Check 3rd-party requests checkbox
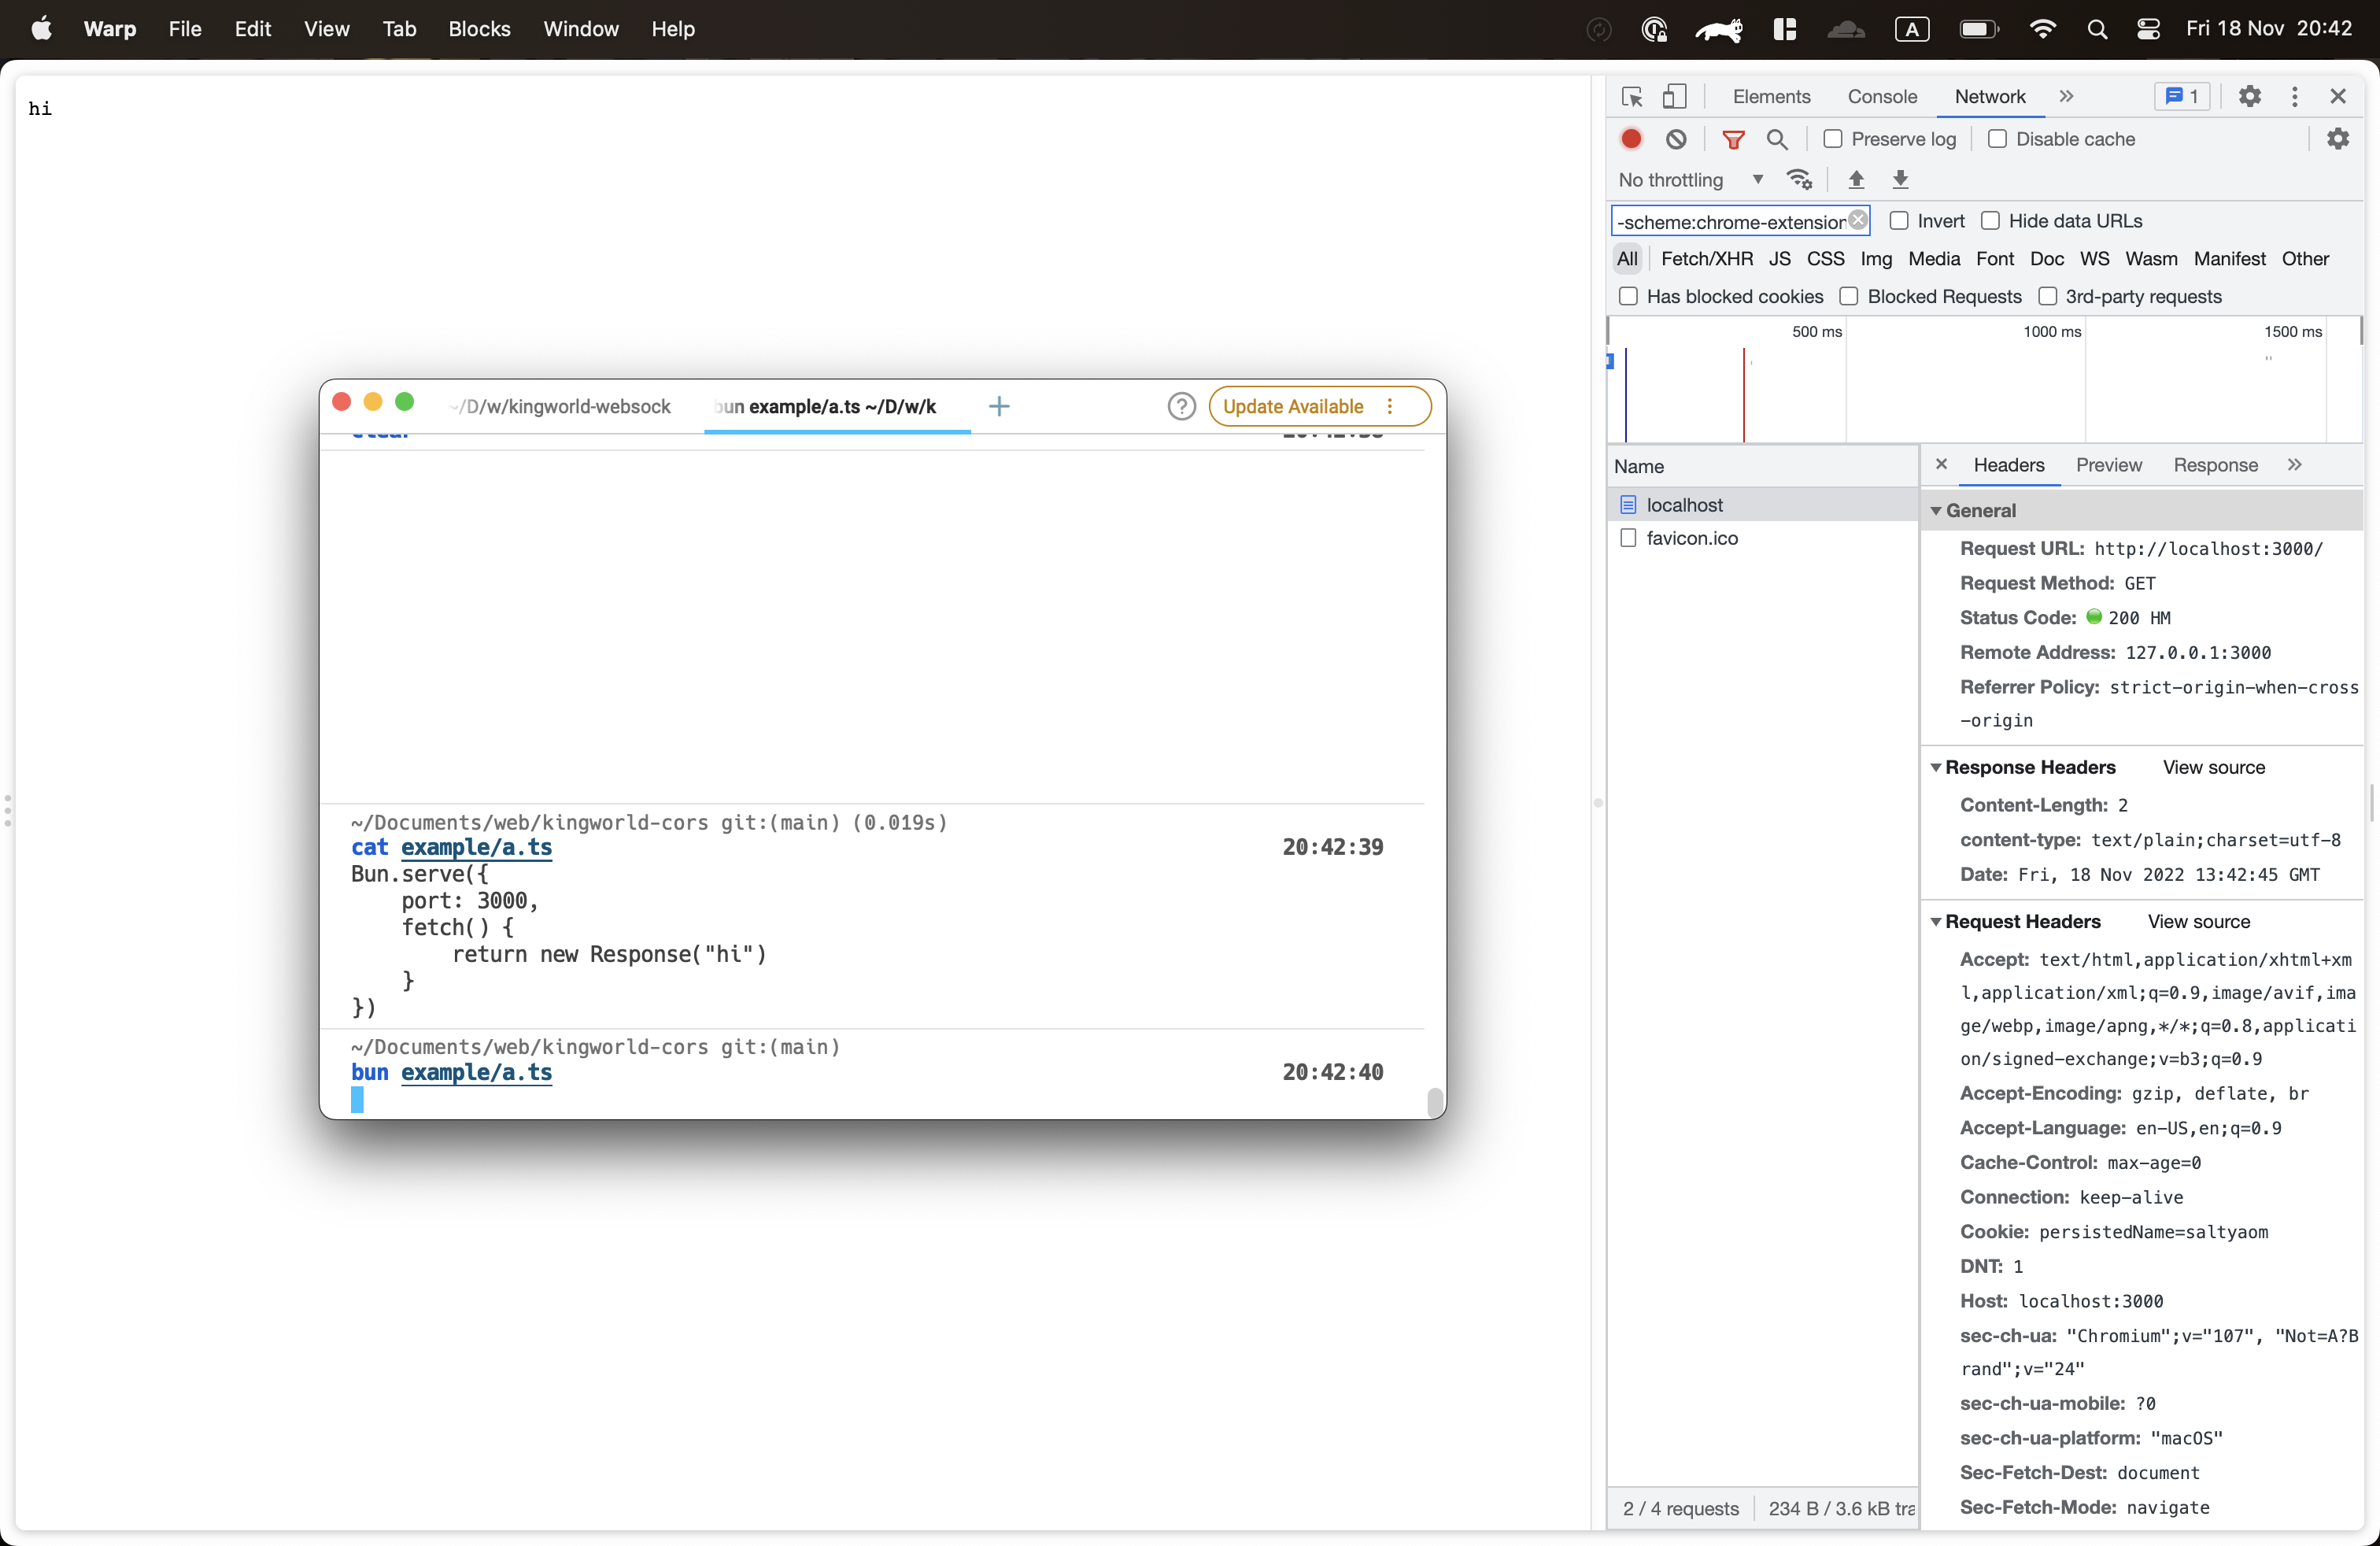The image size is (2380, 1546). (x=2046, y=297)
